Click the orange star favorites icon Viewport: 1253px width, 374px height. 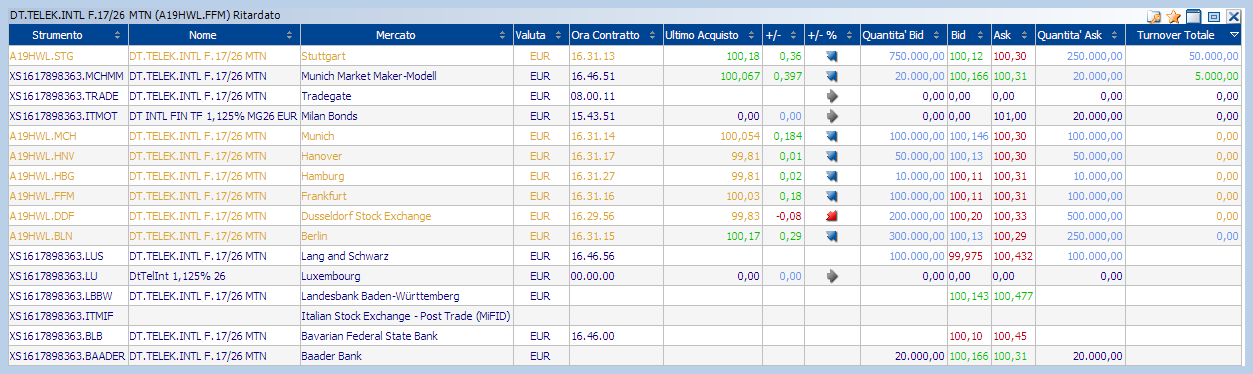coord(1174,17)
